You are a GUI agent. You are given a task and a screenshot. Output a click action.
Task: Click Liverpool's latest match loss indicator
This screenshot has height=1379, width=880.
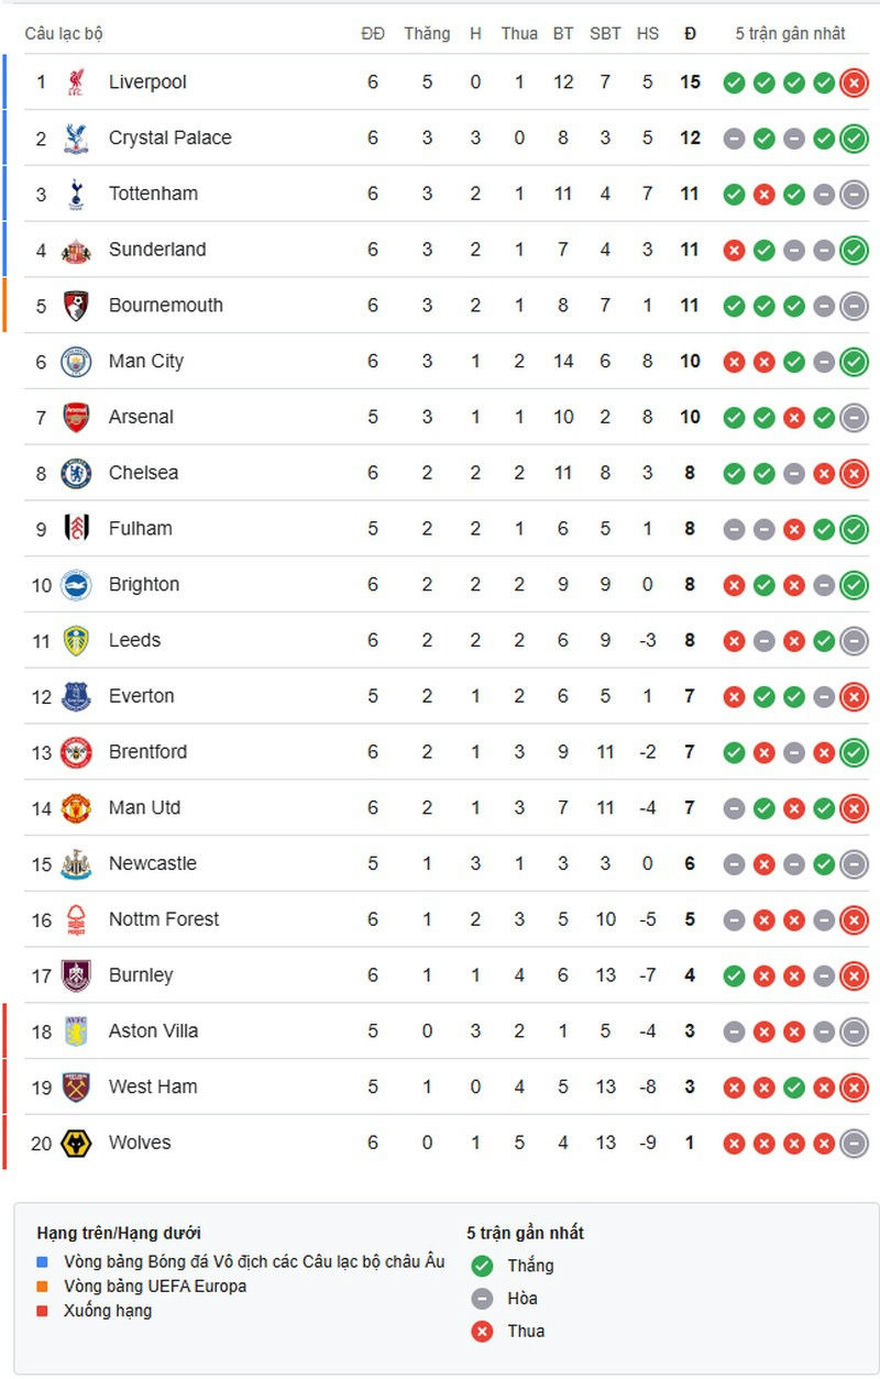point(854,83)
